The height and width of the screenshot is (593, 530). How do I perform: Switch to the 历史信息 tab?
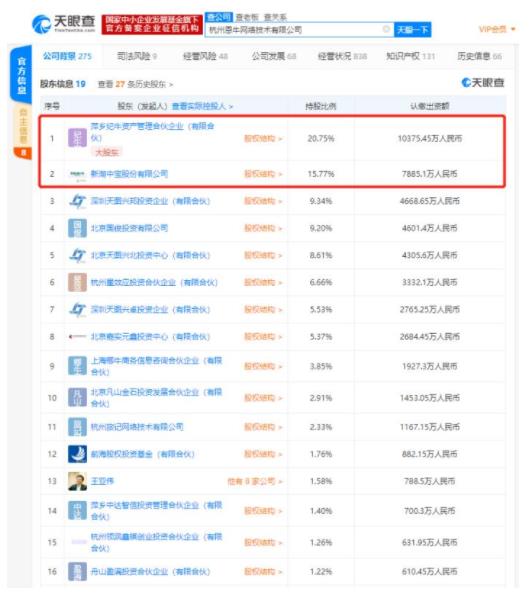coord(479,56)
